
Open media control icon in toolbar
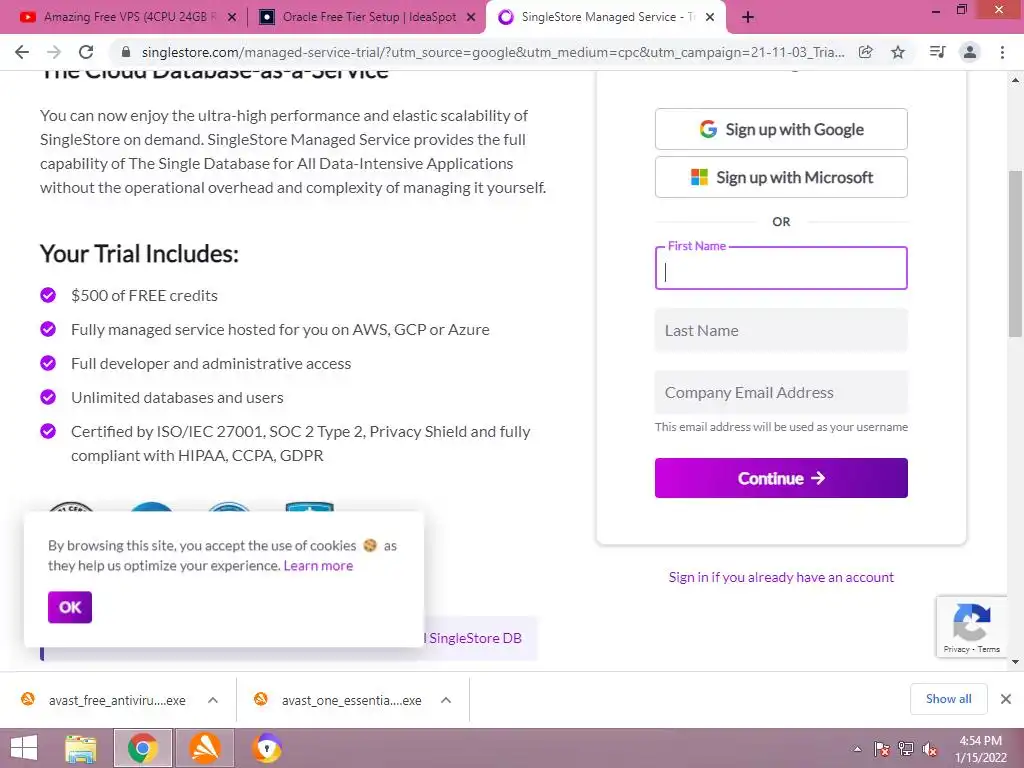[937, 52]
